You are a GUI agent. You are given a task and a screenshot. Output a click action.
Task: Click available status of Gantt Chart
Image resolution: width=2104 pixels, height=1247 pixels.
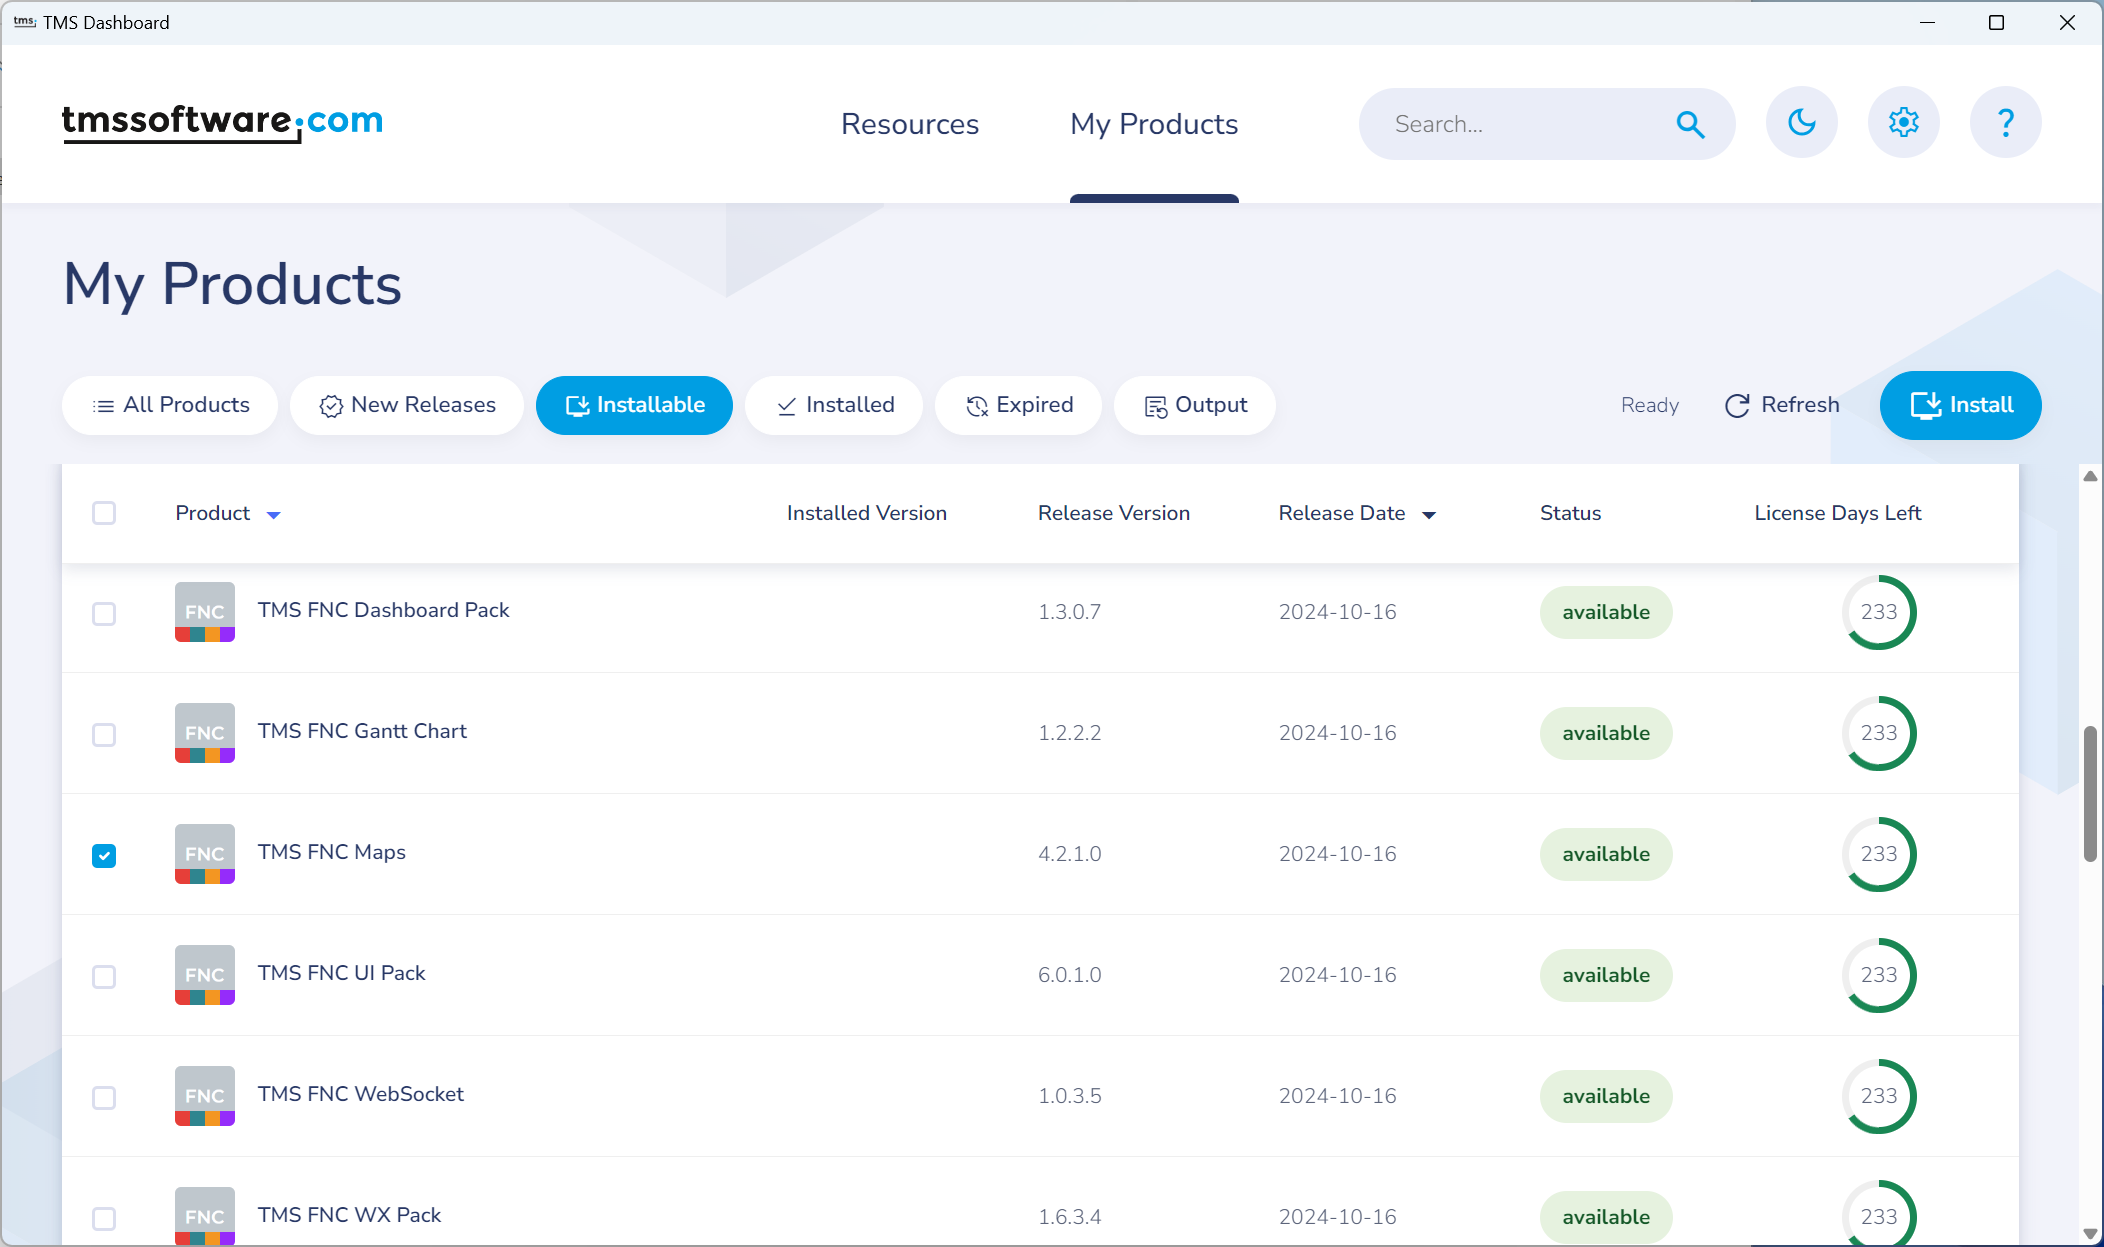[1606, 733]
